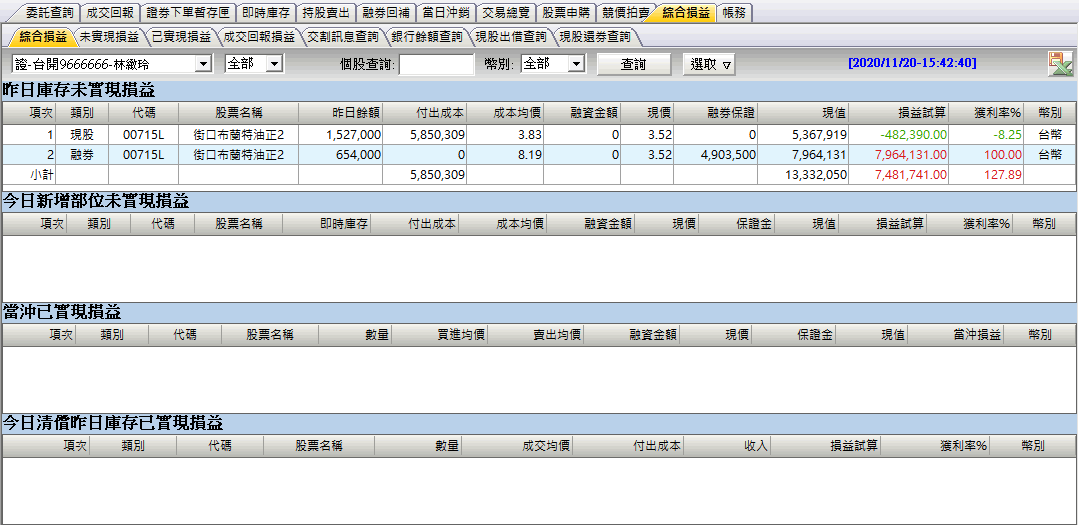The image size is (1079, 525).
Task: Open the 成交回報 top tab
Action: point(111,13)
